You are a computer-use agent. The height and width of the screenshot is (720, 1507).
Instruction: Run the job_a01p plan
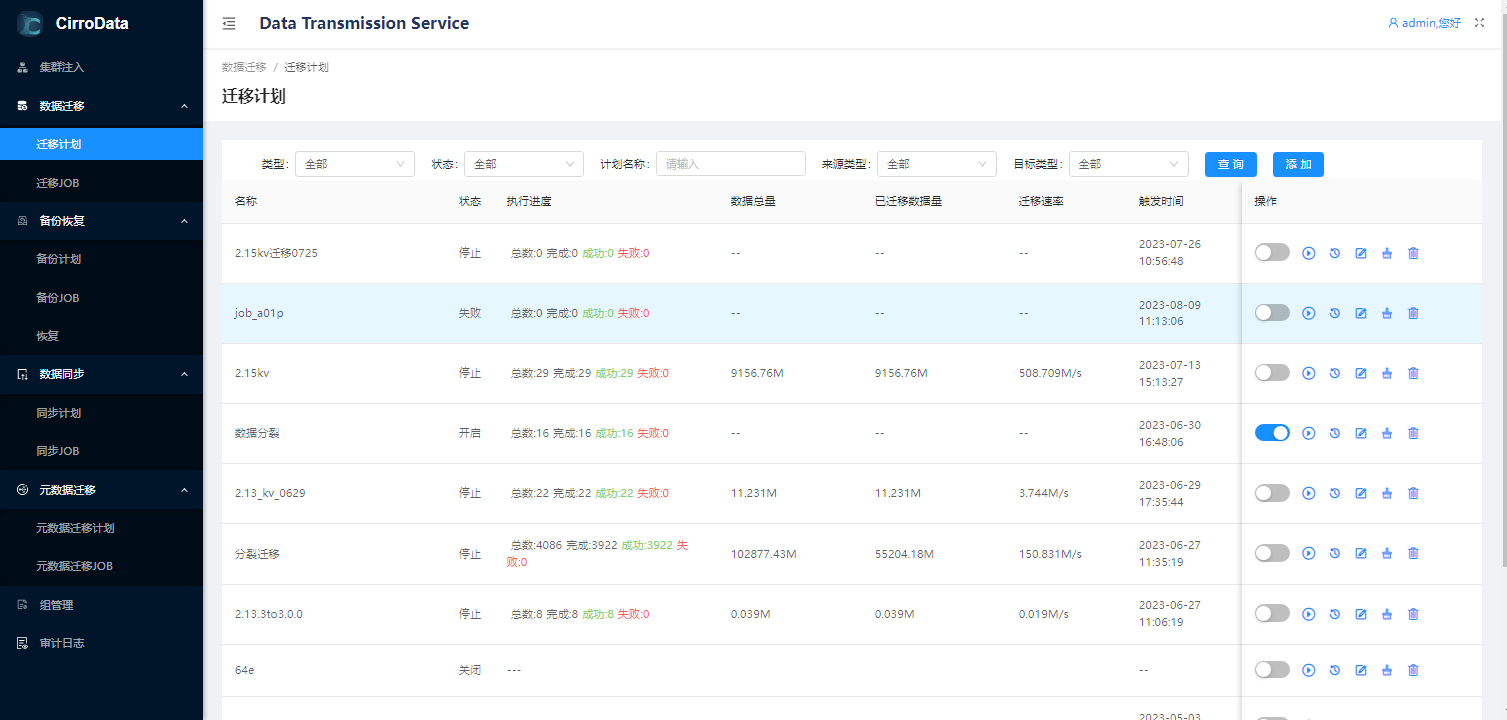(1309, 313)
